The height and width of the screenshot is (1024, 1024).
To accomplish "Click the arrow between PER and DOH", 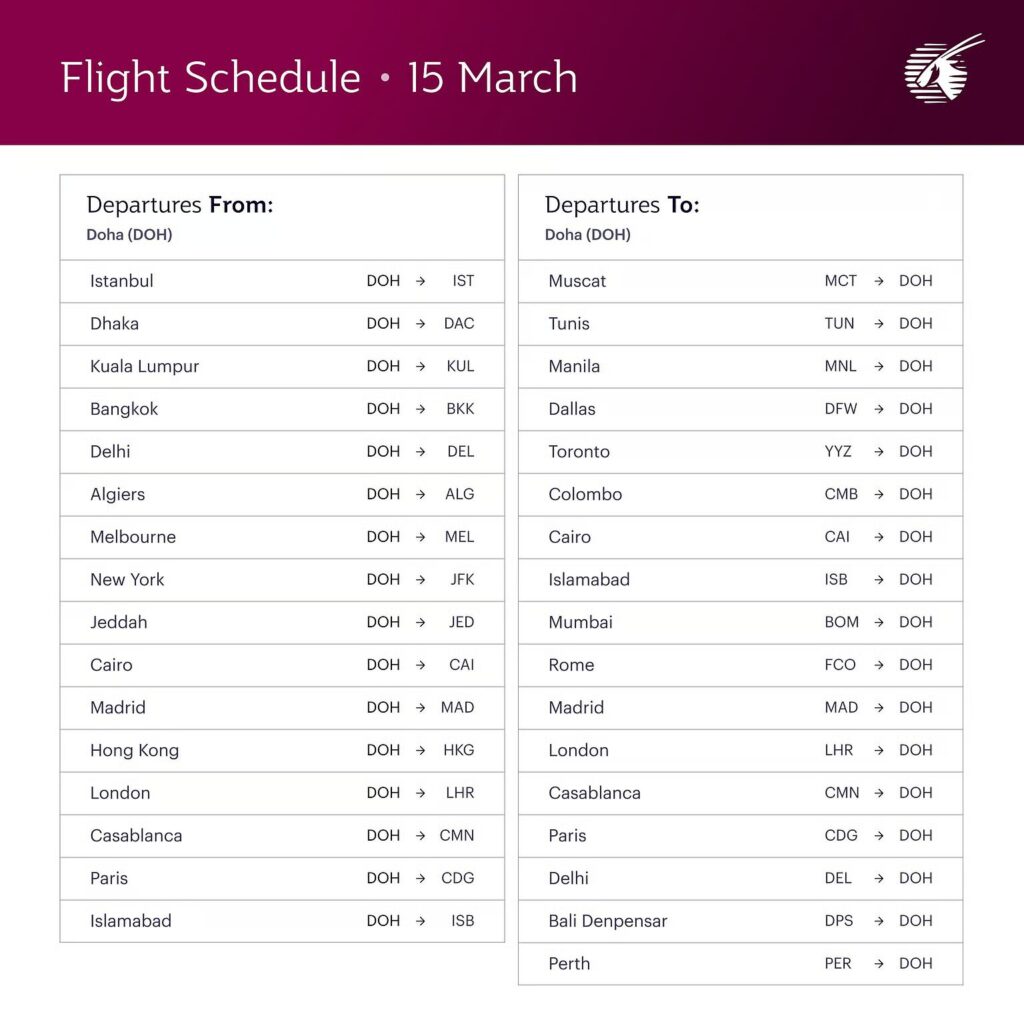I will point(879,964).
